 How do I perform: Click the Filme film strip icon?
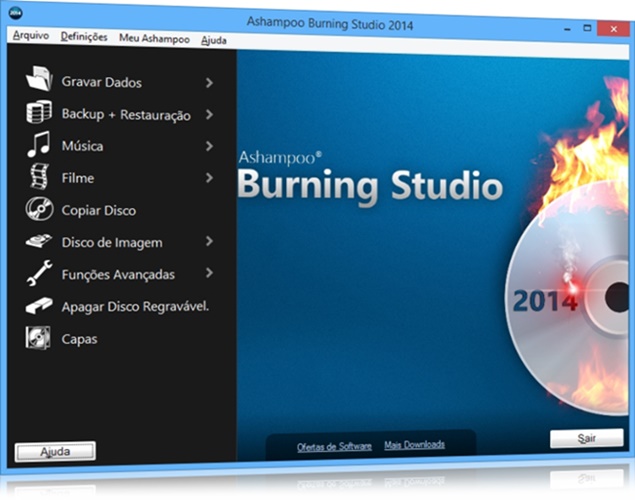pyautogui.click(x=40, y=177)
